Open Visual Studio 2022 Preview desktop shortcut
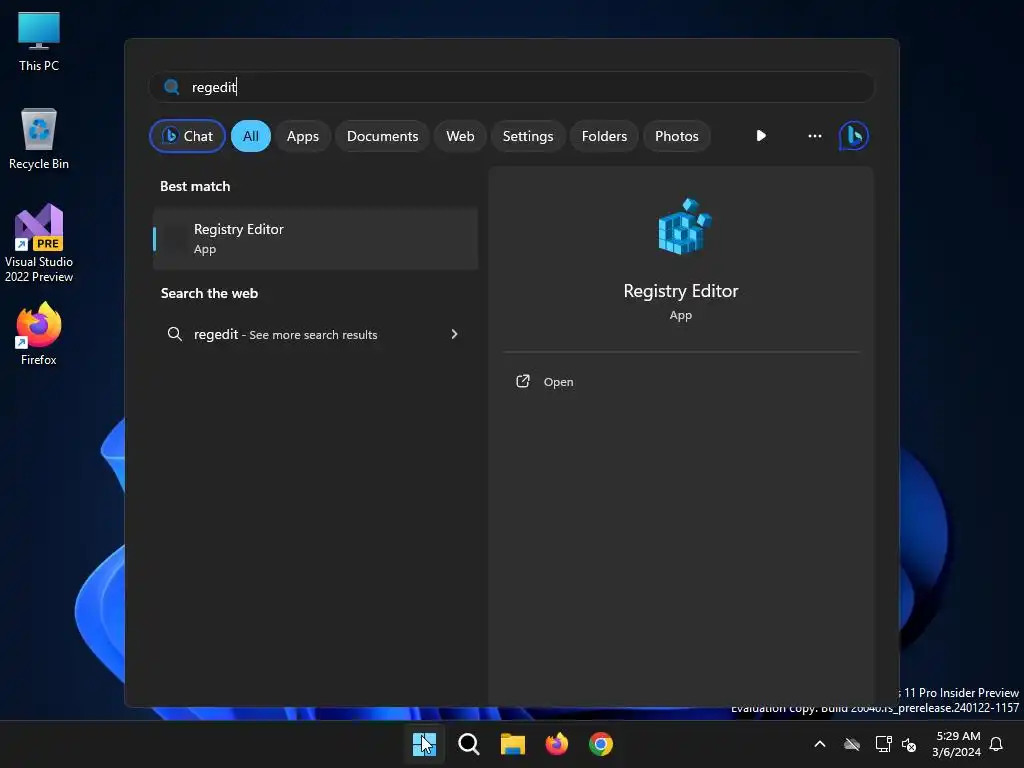Viewport: 1024px width, 768px height. click(39, 243)
